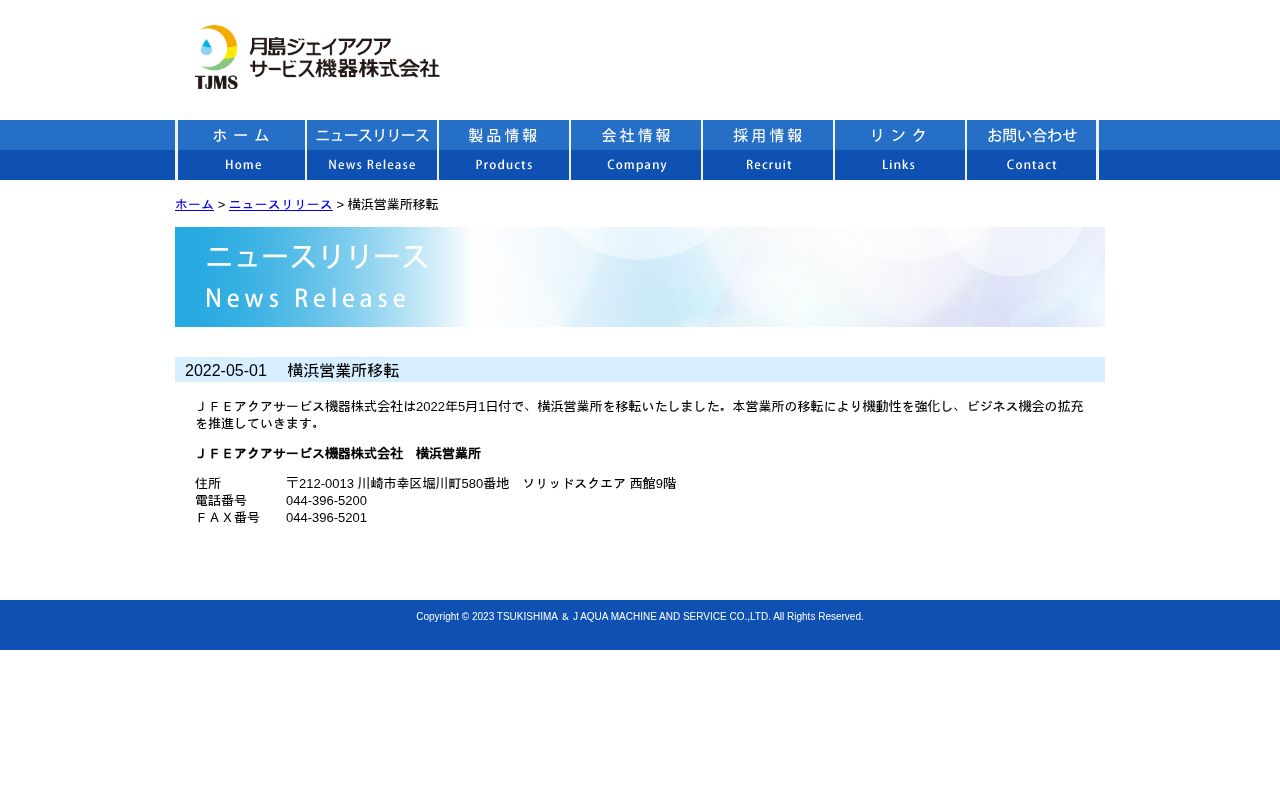The width and height of the screenshot is (1280, 800).
Task: Click the 2022-05-01 article date
Action: click(226, 370)
